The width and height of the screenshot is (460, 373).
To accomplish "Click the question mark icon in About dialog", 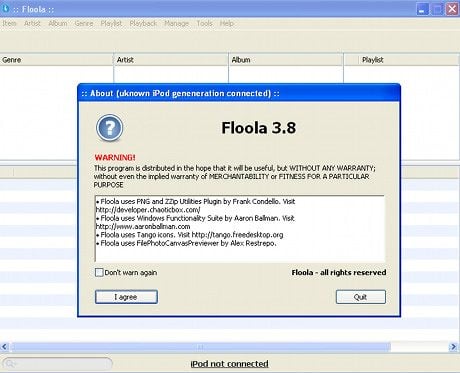I will (x=109, y=128).
